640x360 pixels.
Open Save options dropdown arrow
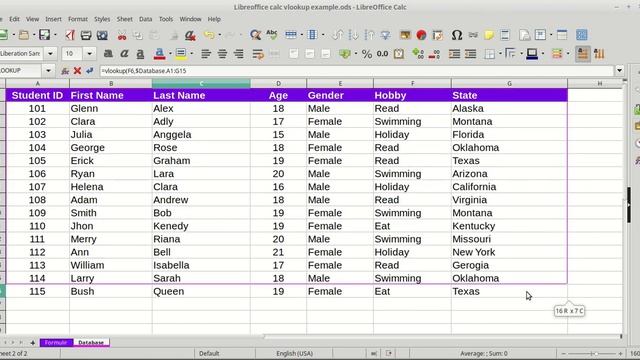(x=55, y=35)
